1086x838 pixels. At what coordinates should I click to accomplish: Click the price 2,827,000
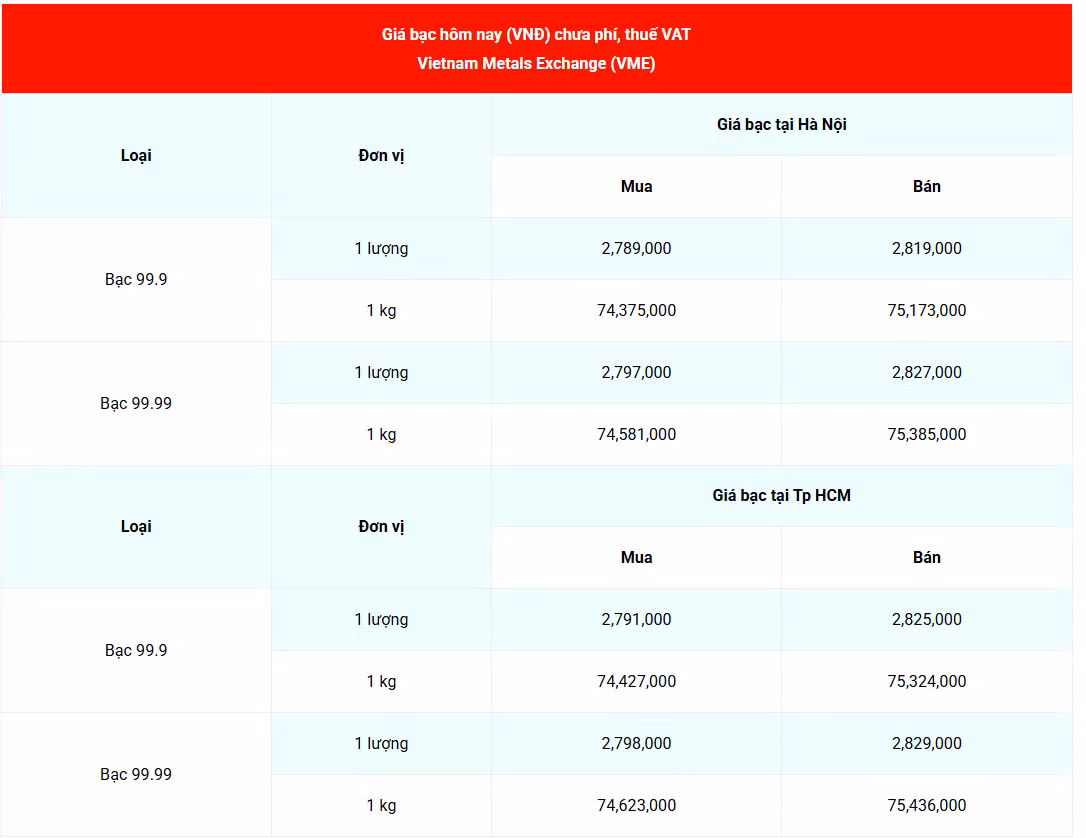coord(927,373)
